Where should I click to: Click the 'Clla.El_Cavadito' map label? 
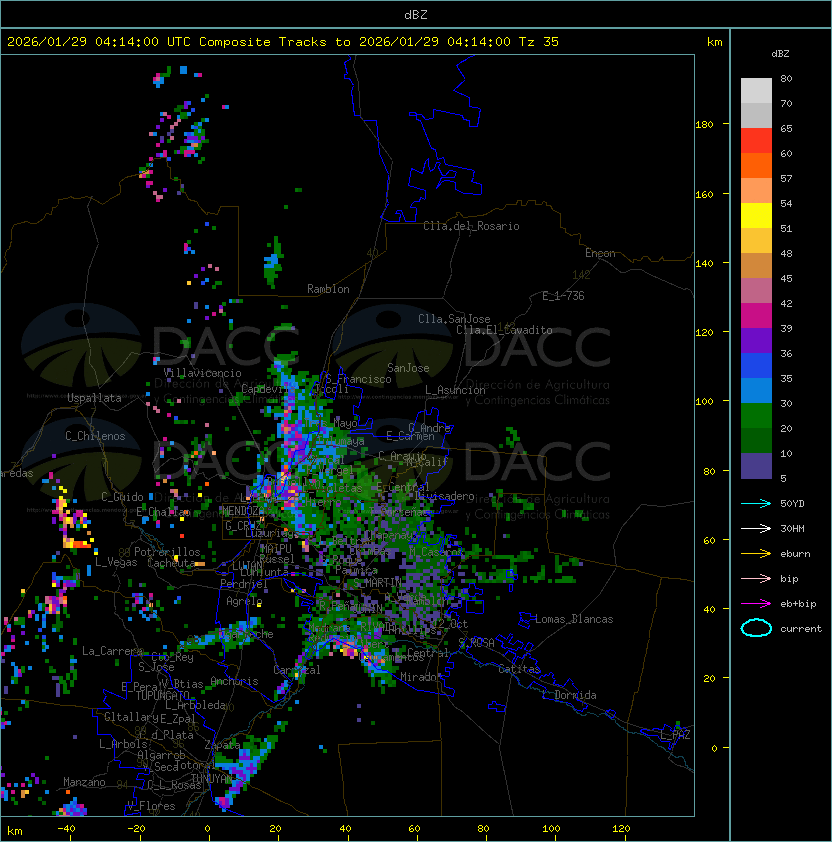[x=504, y=330]
